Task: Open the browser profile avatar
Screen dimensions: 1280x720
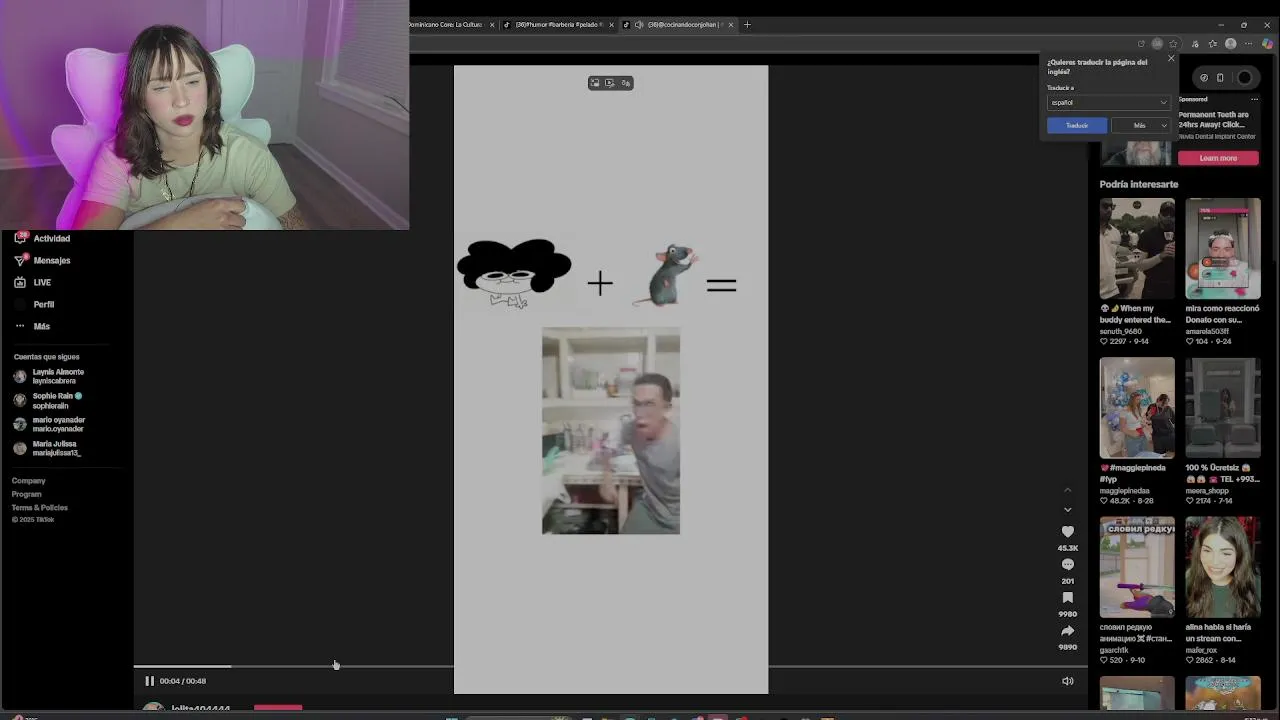Action: click(x=1231, y=44)
